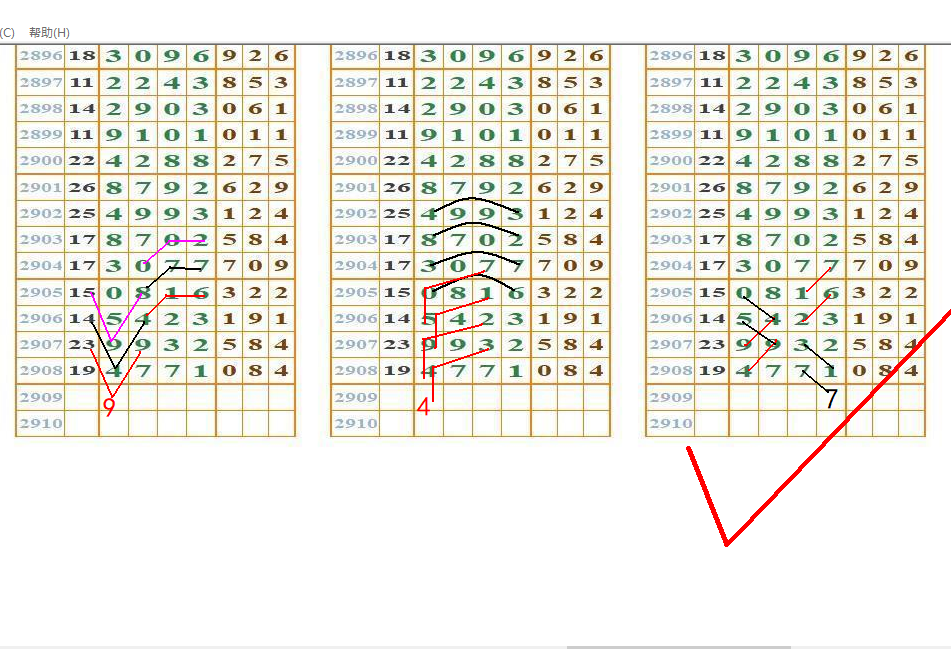Image resolution: width=951 pixels, height=649 pixels.
Task: Select period 2904 in the middle table
Action: 356,266
